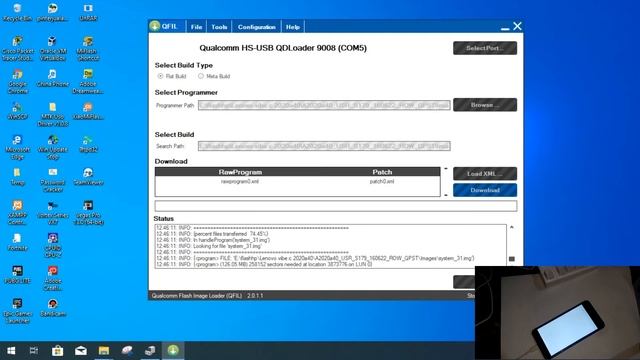Open the Windows Start menu
Screen dimensions: 640x360
(11, 351)
